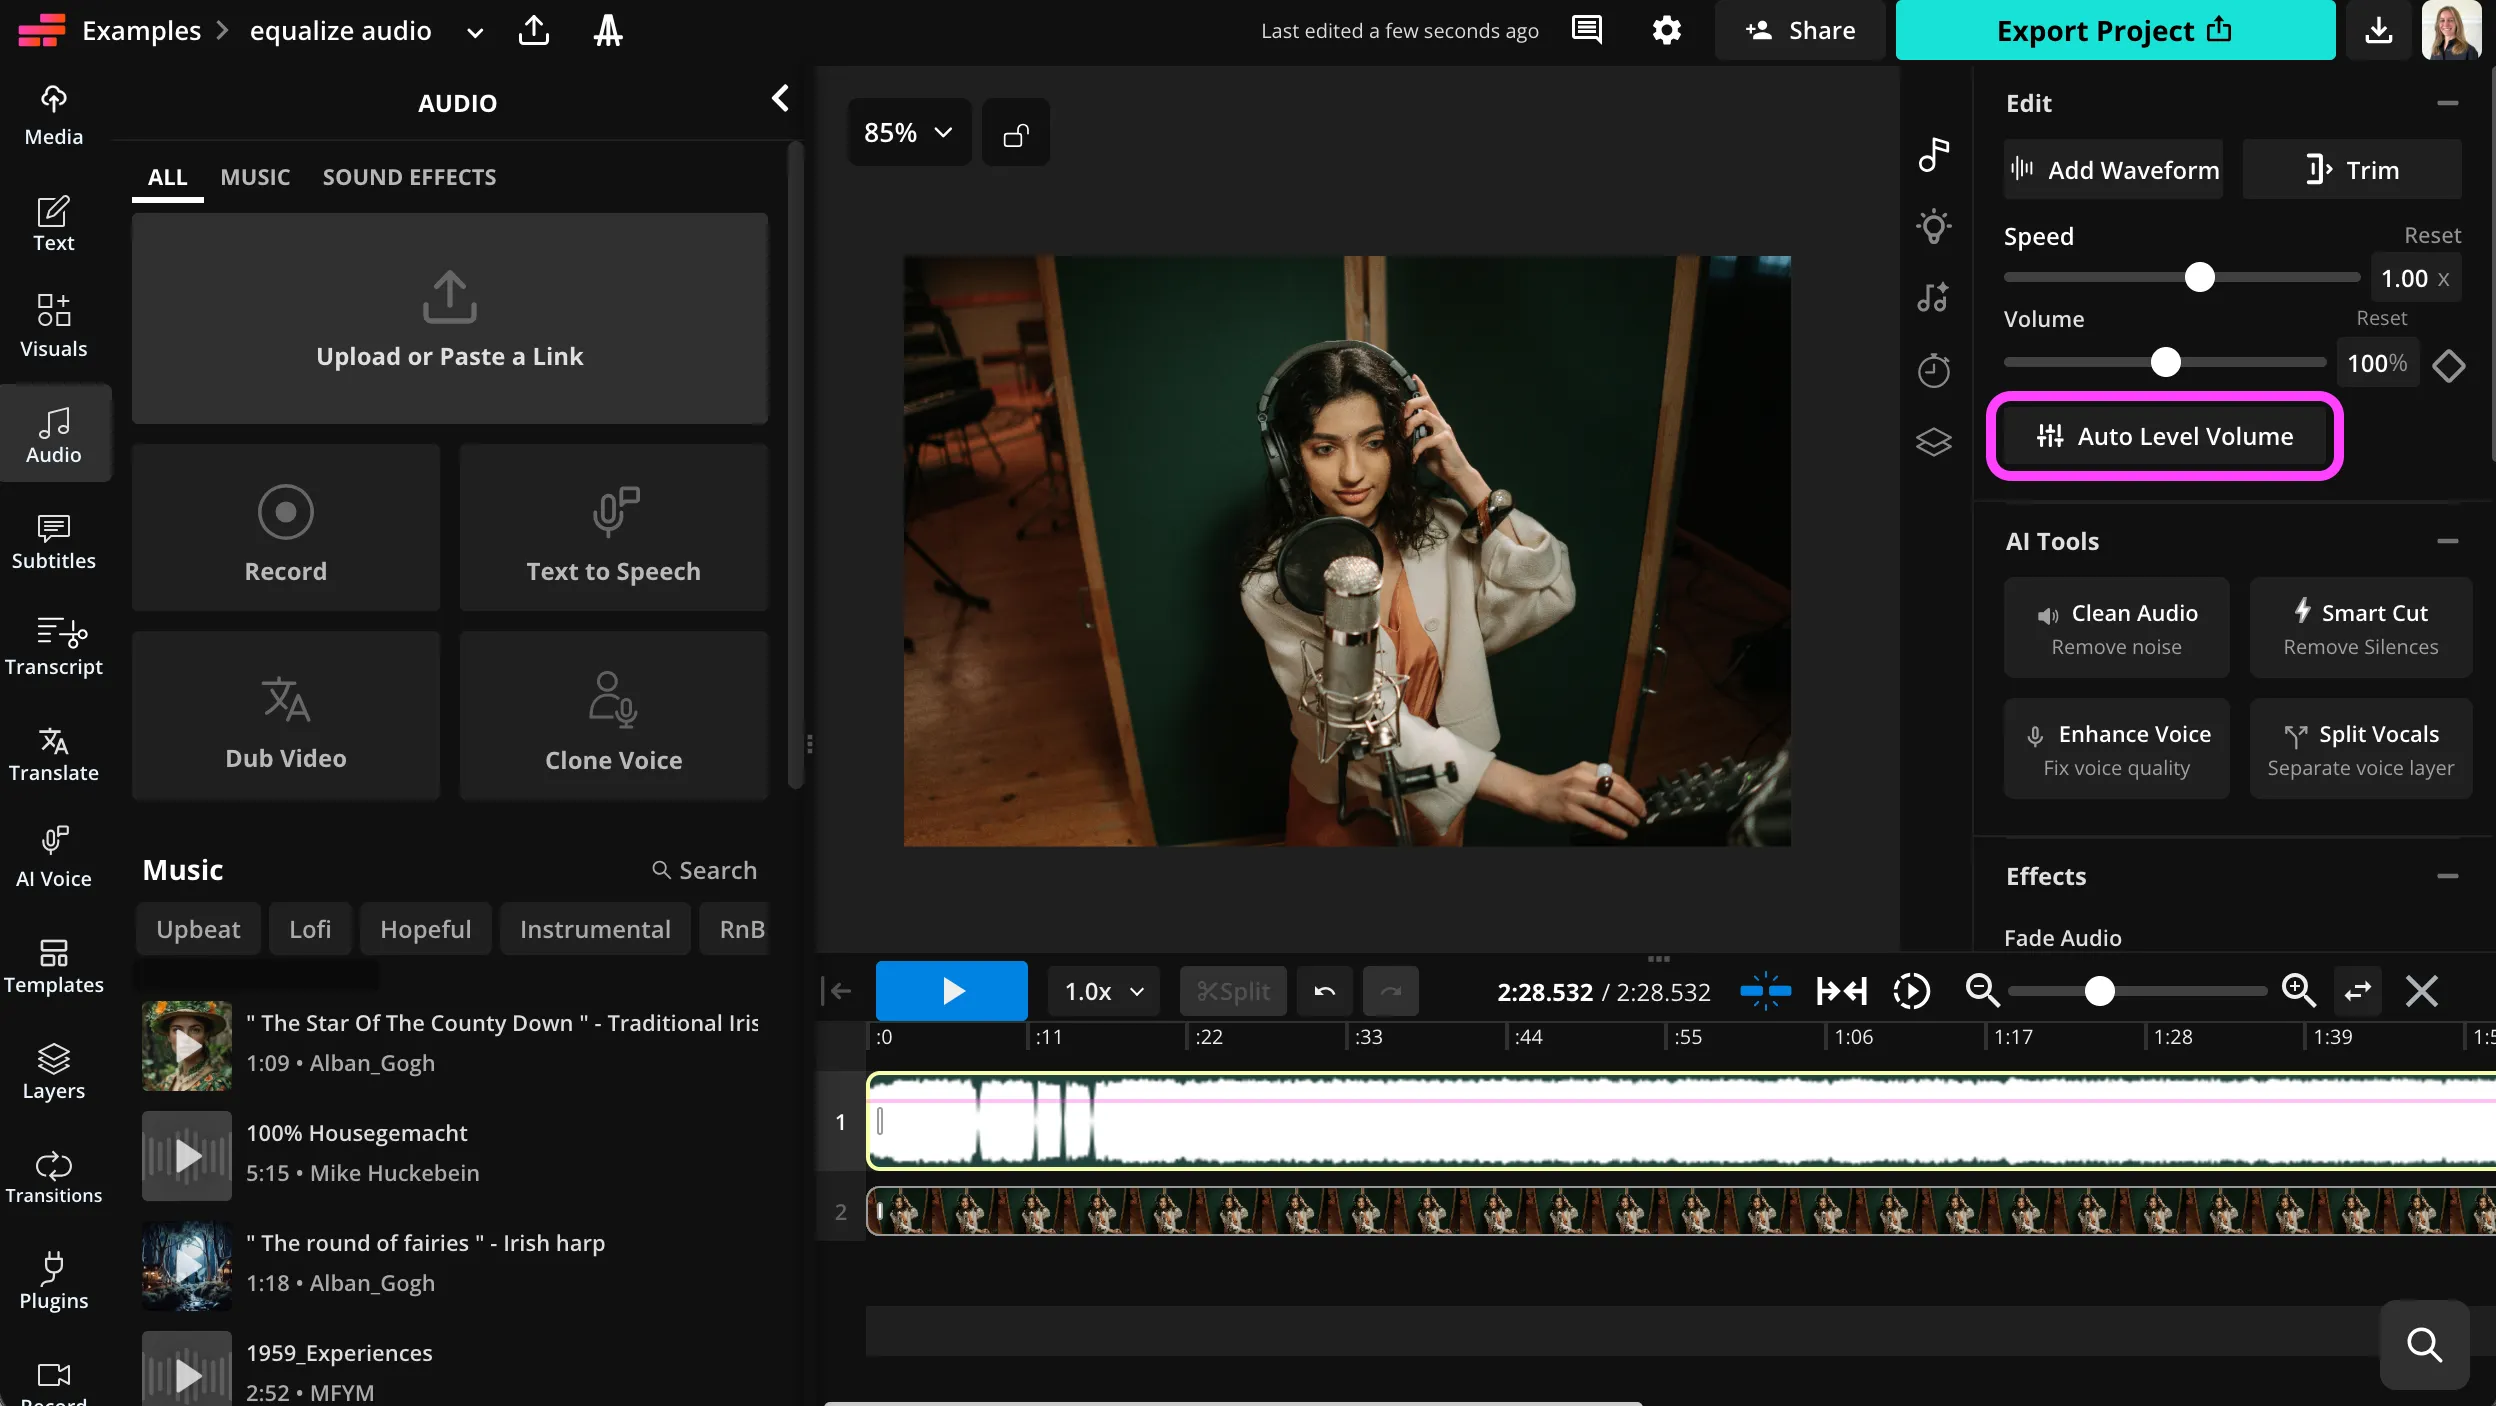
Task: Click the Auto Level Volume button
Action: [2165, 436]
